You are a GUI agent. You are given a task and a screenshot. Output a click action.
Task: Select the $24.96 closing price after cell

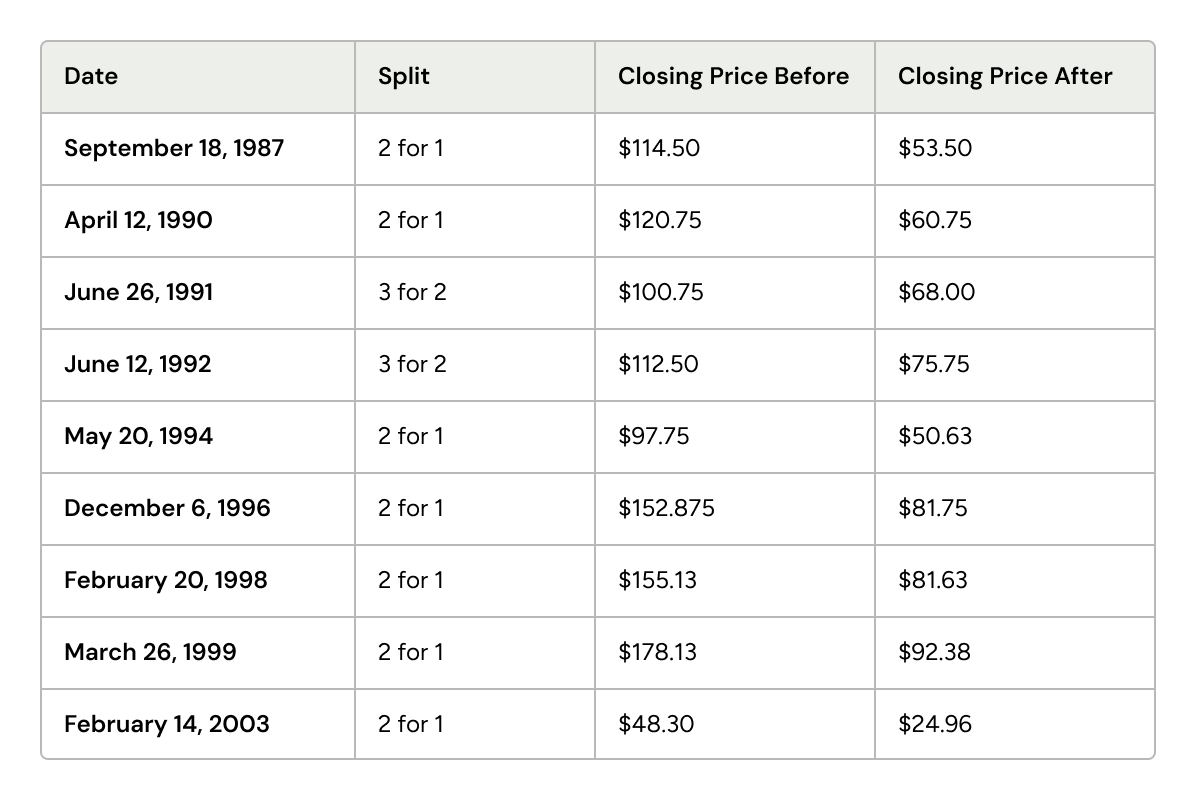point(934,724)
